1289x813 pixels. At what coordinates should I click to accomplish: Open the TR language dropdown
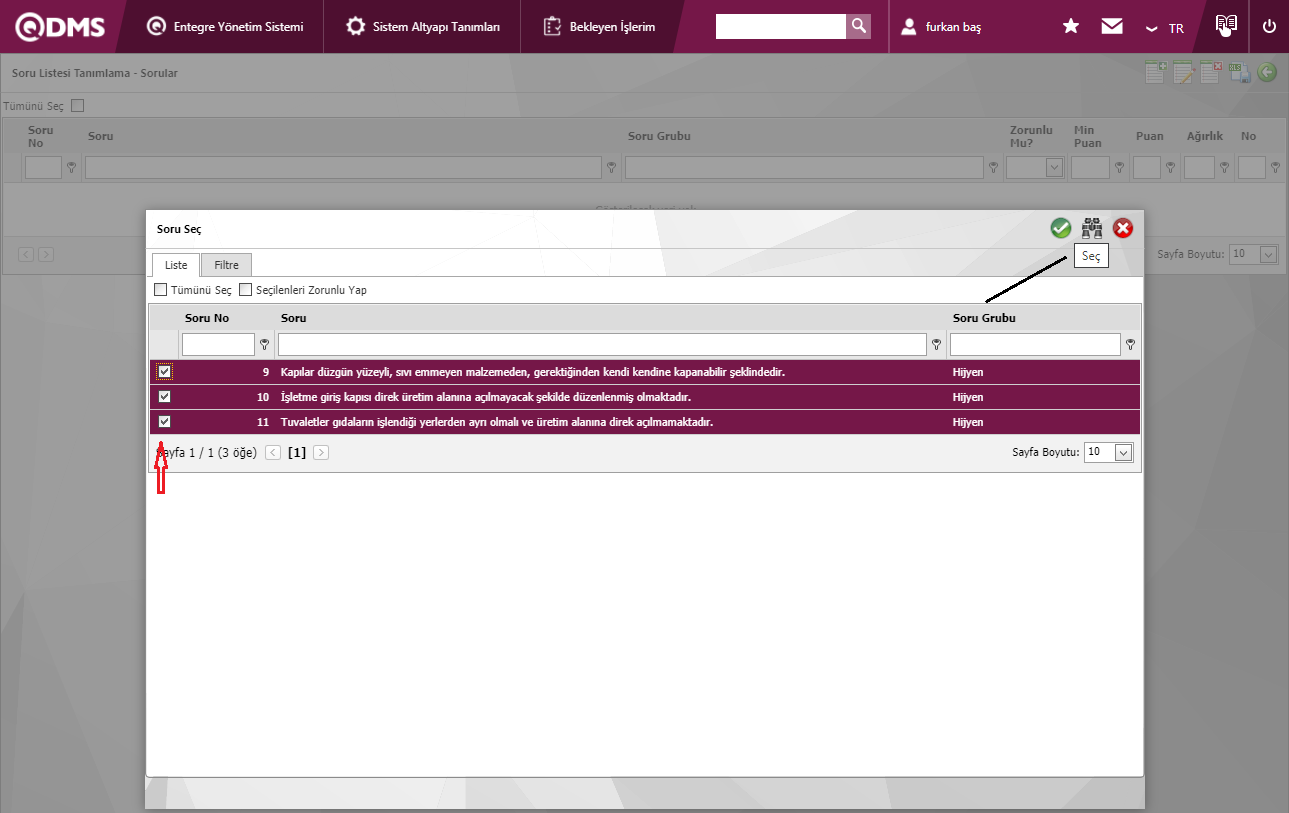pos(1165,28)
